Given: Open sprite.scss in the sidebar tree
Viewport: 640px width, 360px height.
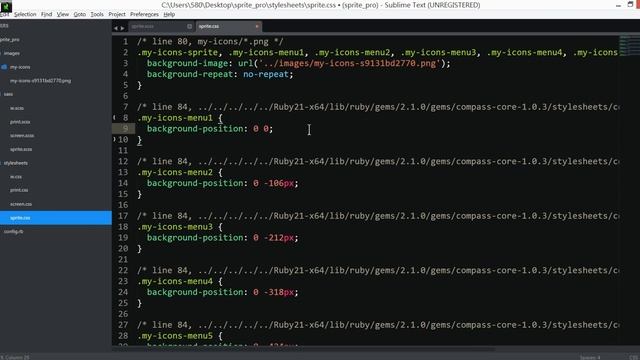Looking at the screenshot, I should tap(21, 149).
